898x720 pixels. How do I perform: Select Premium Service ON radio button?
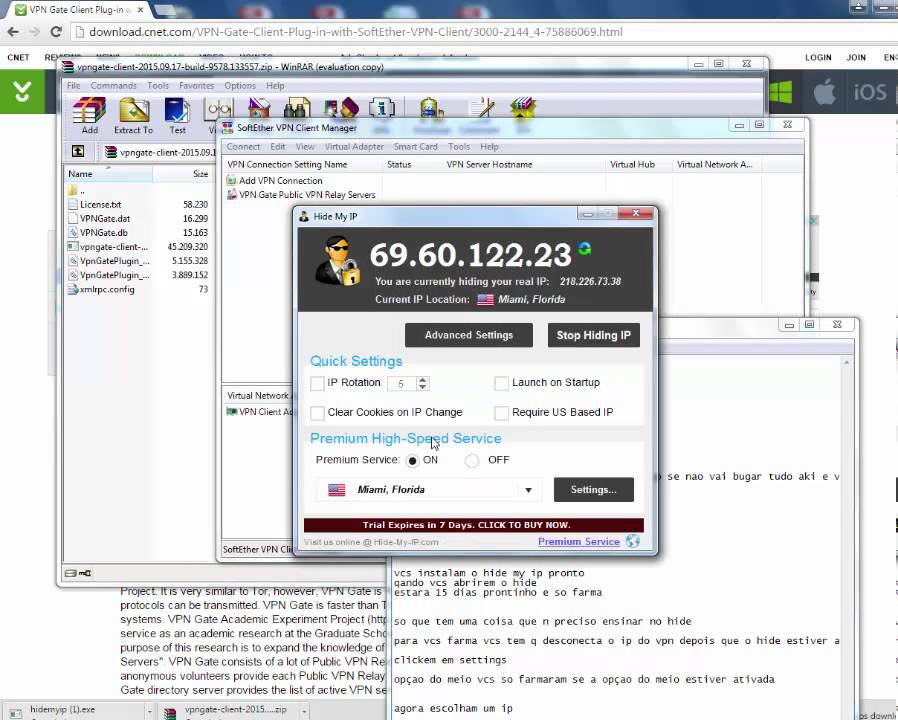pos(412,461)
